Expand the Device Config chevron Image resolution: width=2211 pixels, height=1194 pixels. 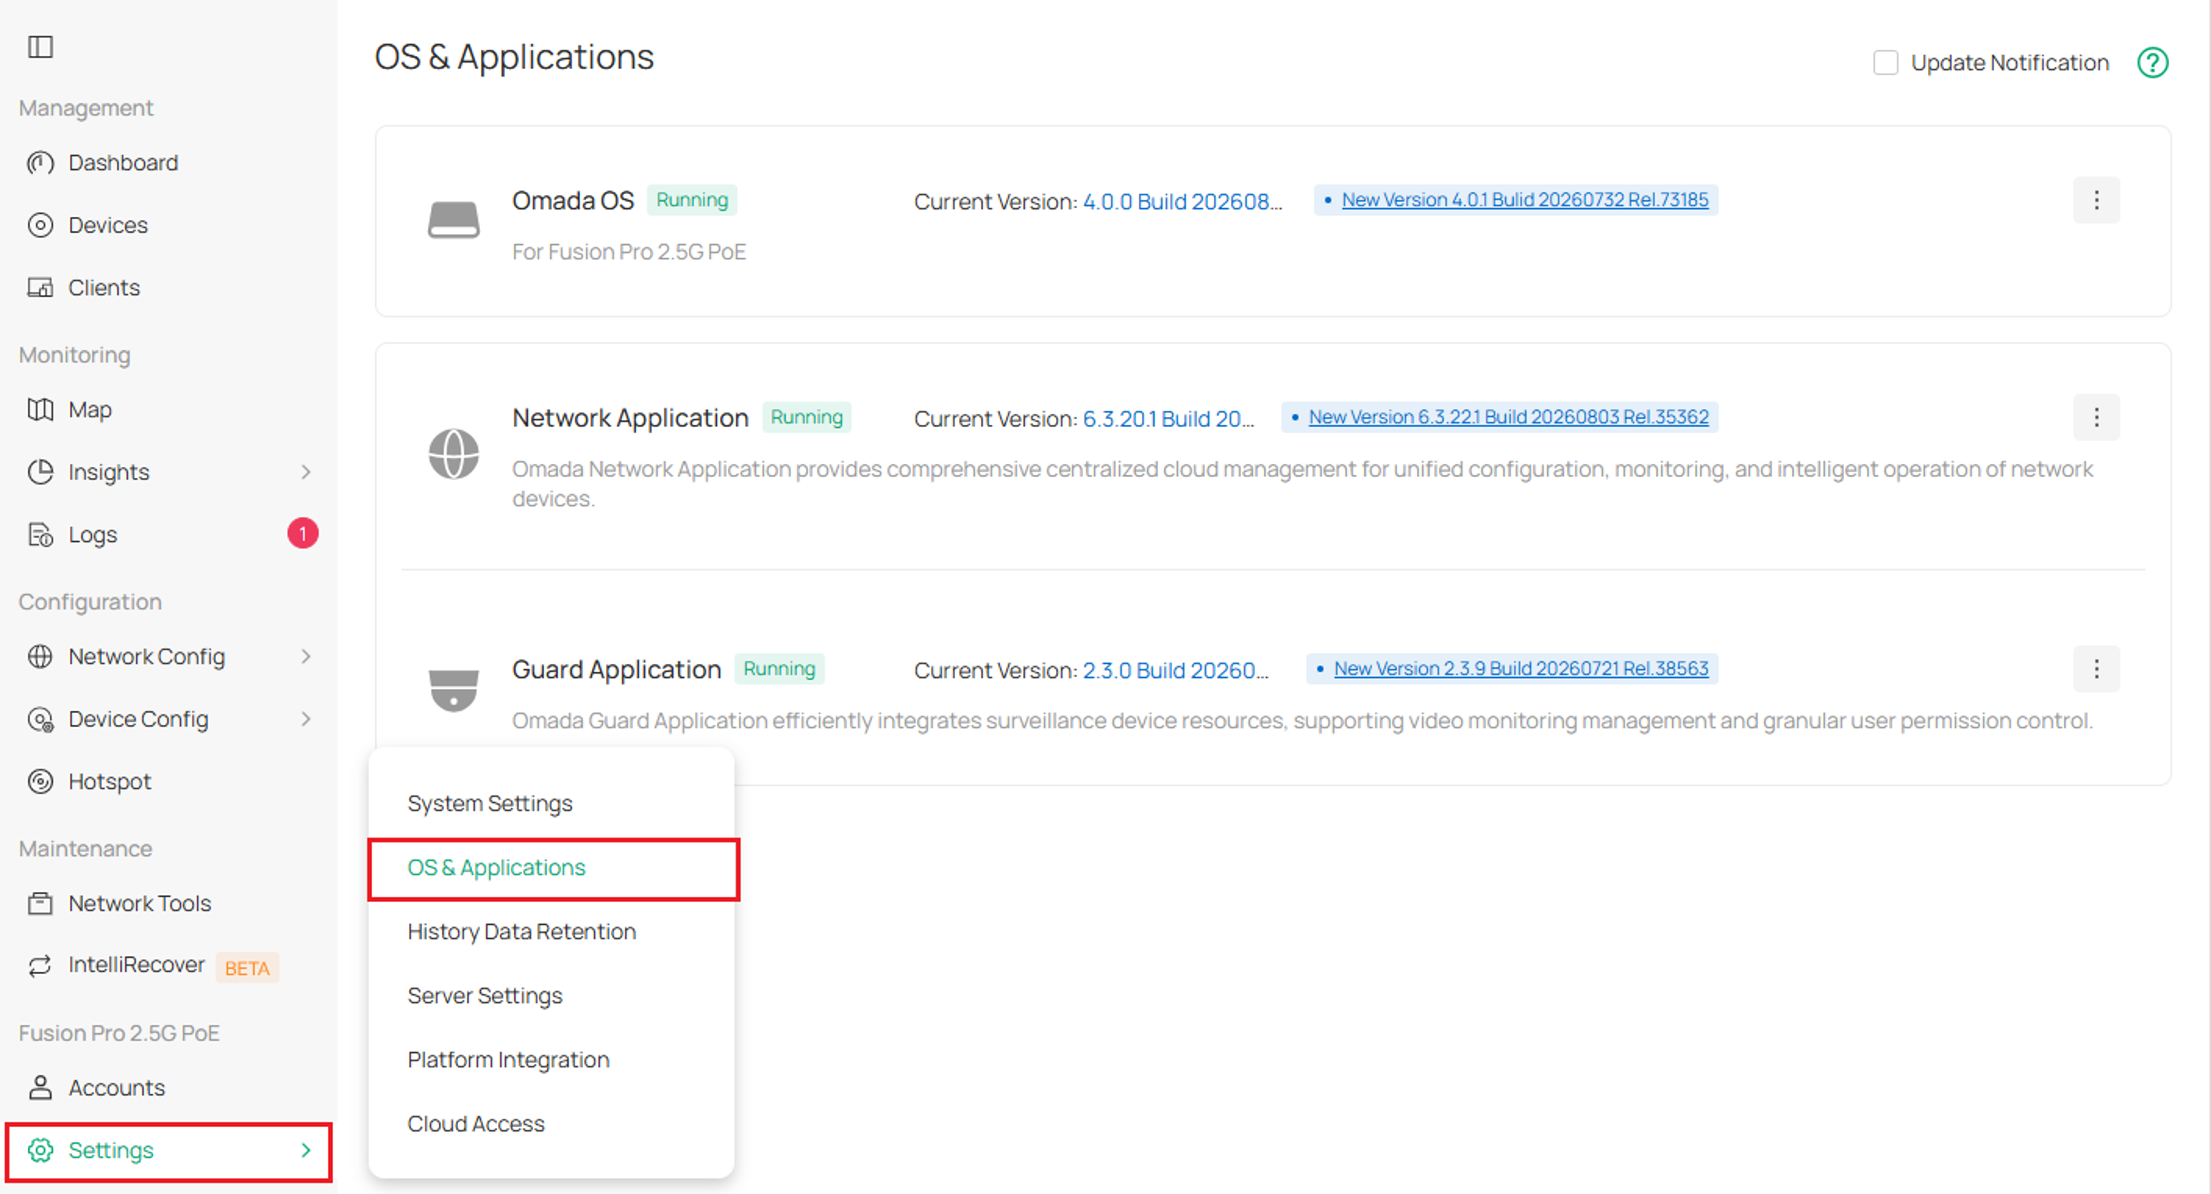tap(306, 719)
